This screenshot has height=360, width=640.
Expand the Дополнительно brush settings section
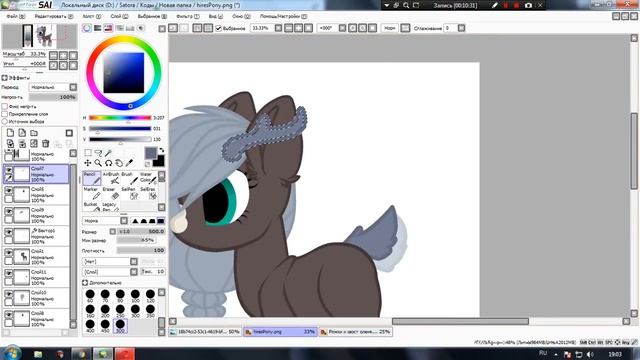[85, 282]
